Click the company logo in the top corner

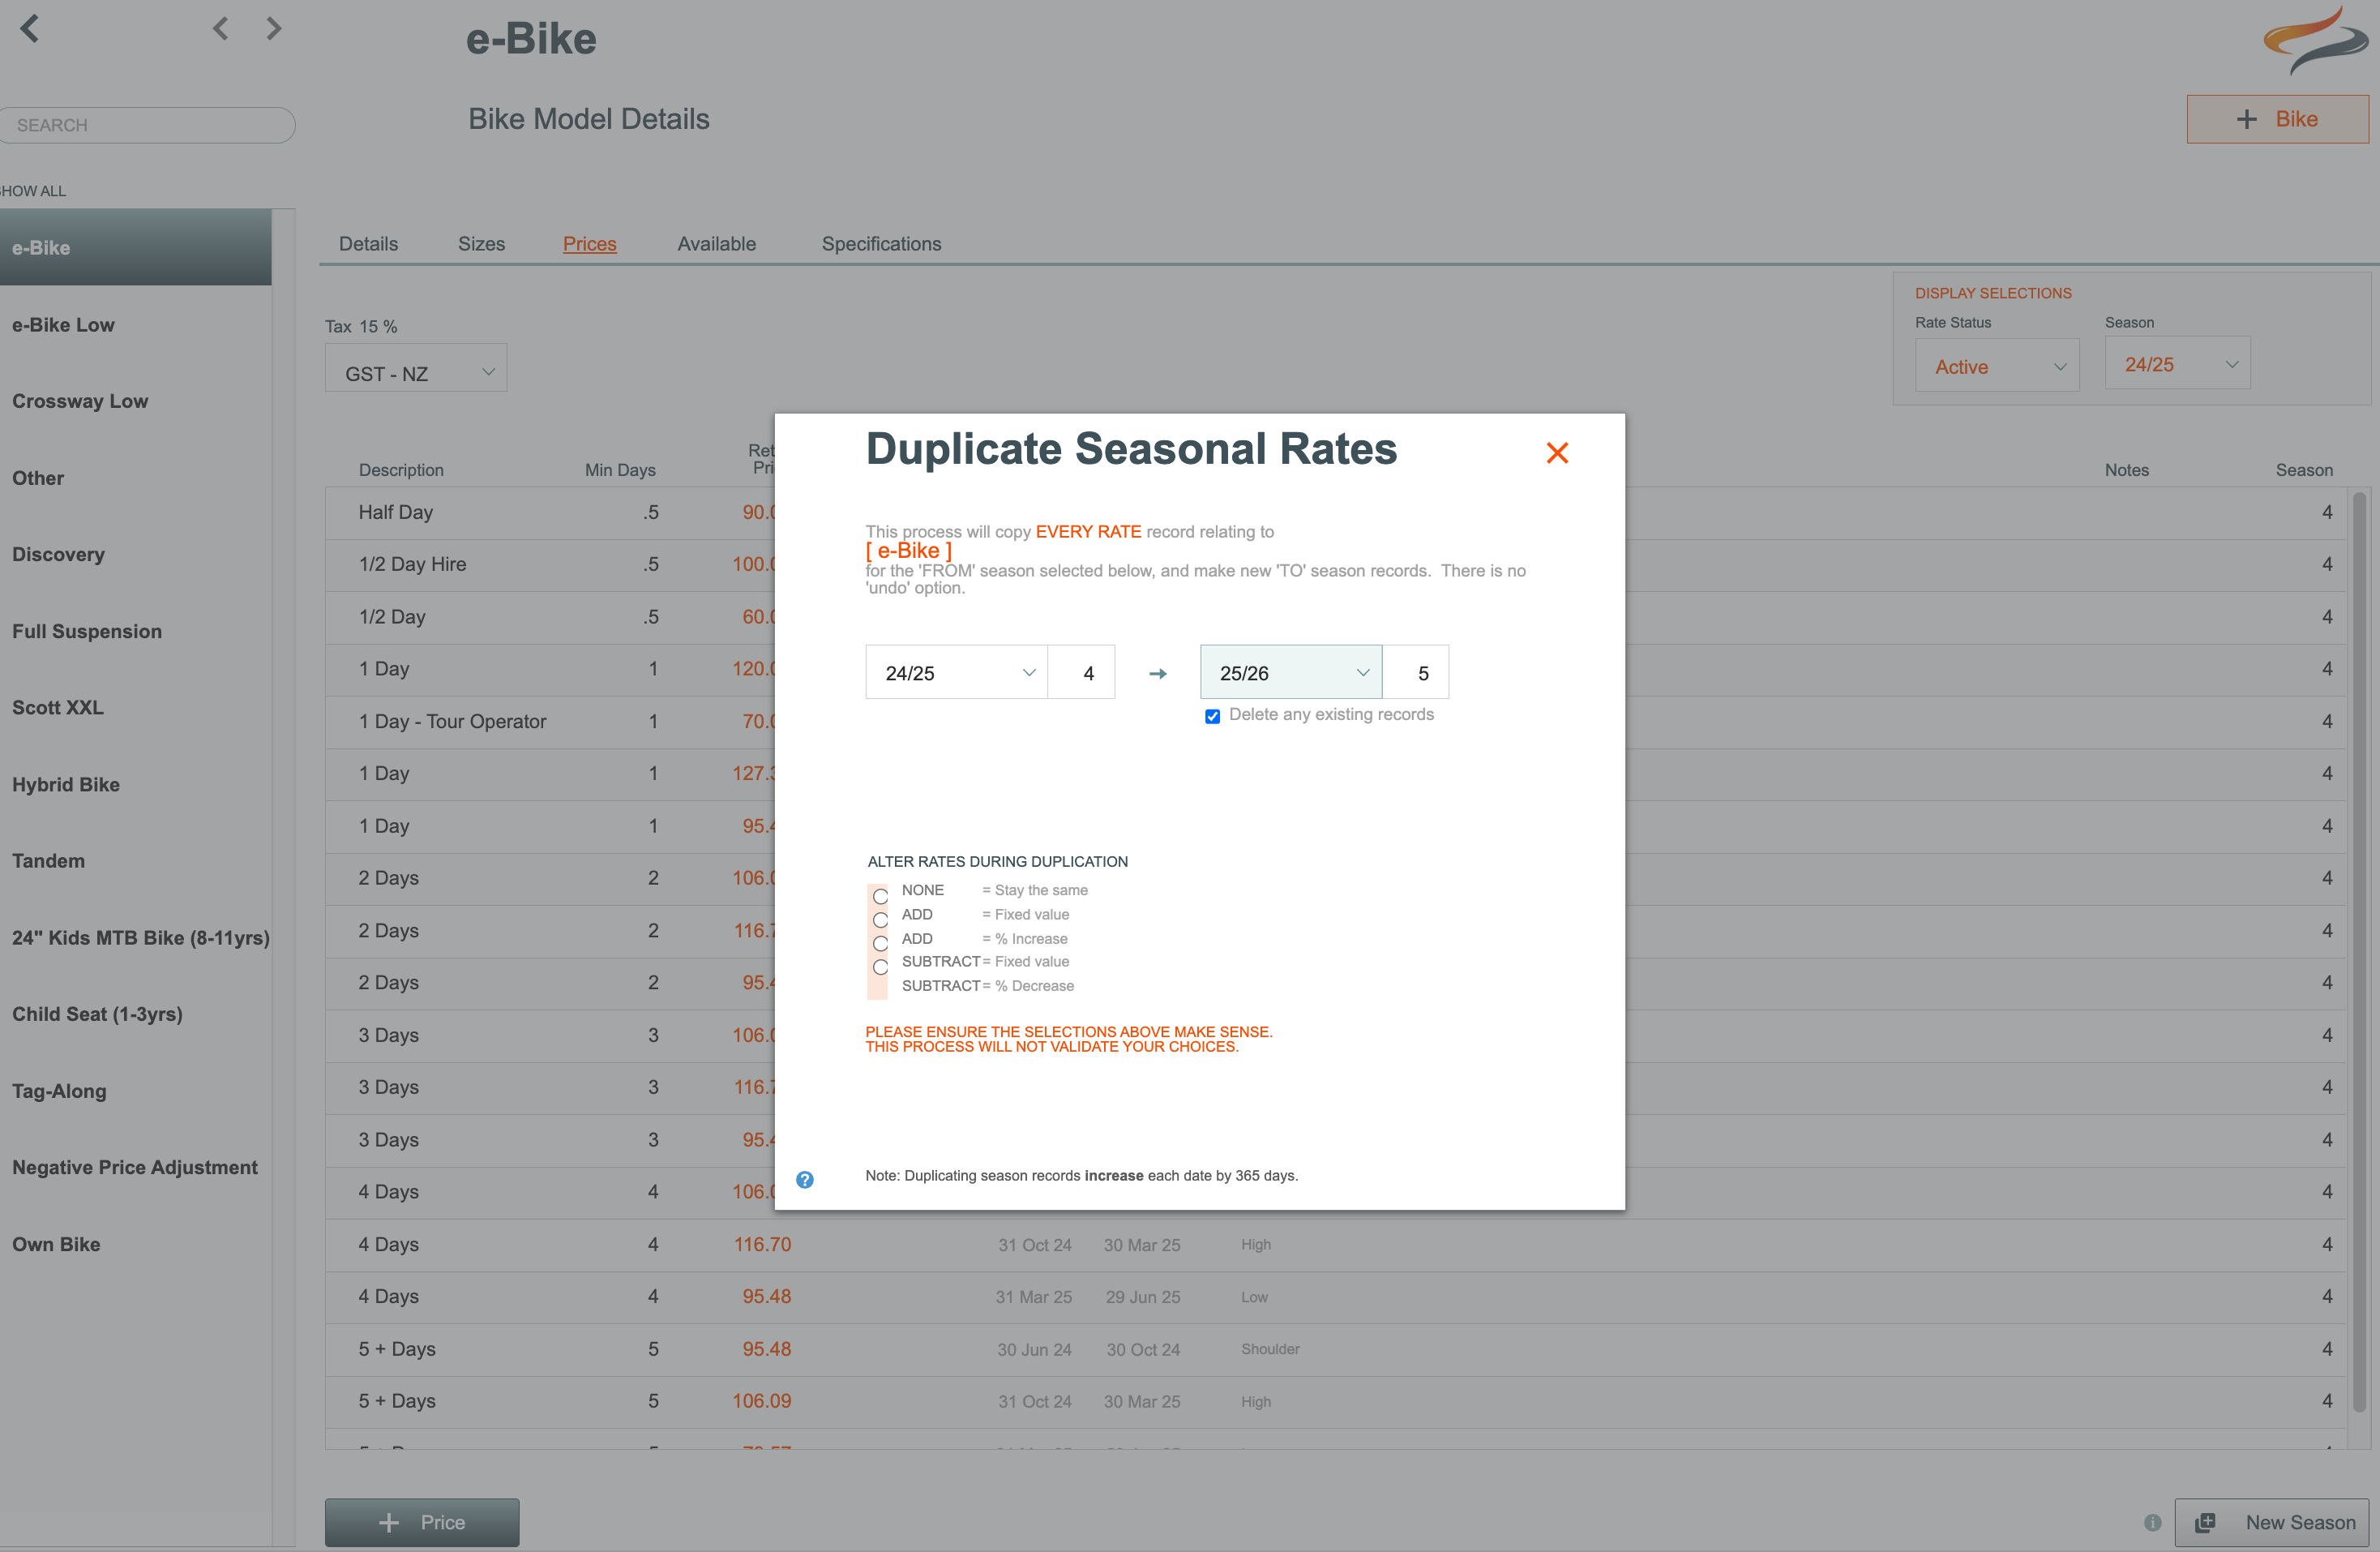tap(2316, 40)
